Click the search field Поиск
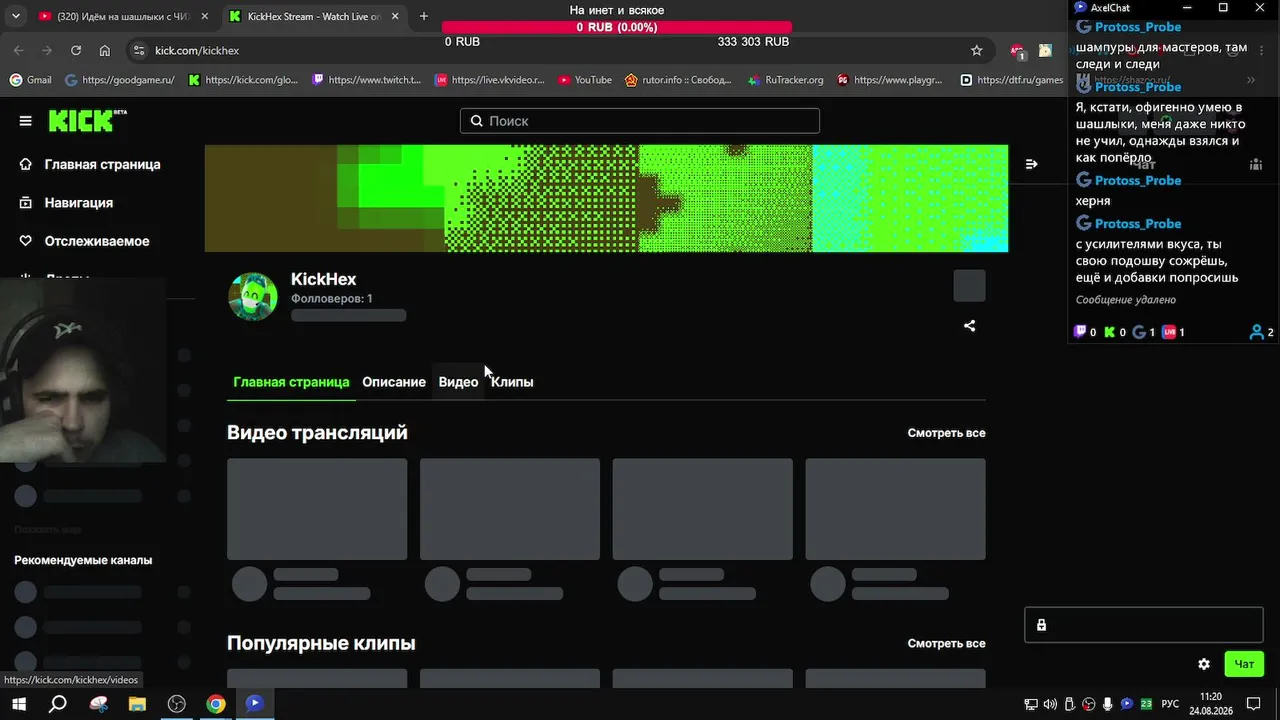Screen dimensions: 1280x720 point(640,121)
